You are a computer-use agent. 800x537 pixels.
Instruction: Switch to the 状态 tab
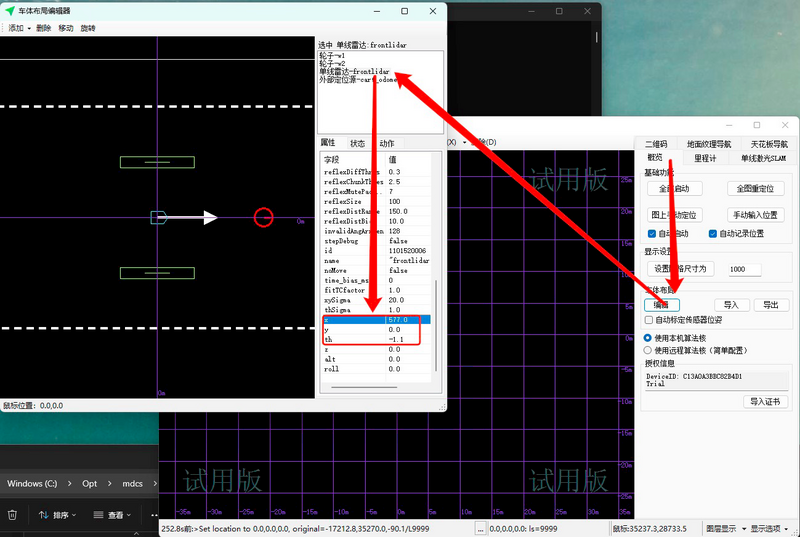[357, 144]
